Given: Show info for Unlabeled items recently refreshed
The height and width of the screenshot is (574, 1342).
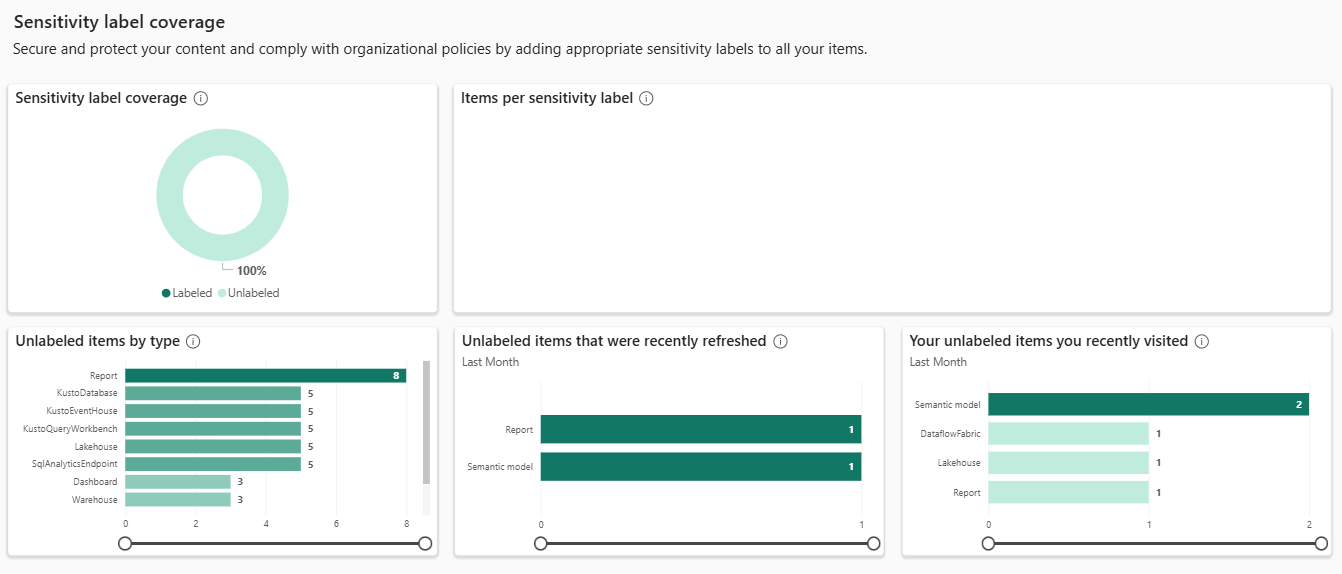Looking at the screenshot, I should click(780, 341).
